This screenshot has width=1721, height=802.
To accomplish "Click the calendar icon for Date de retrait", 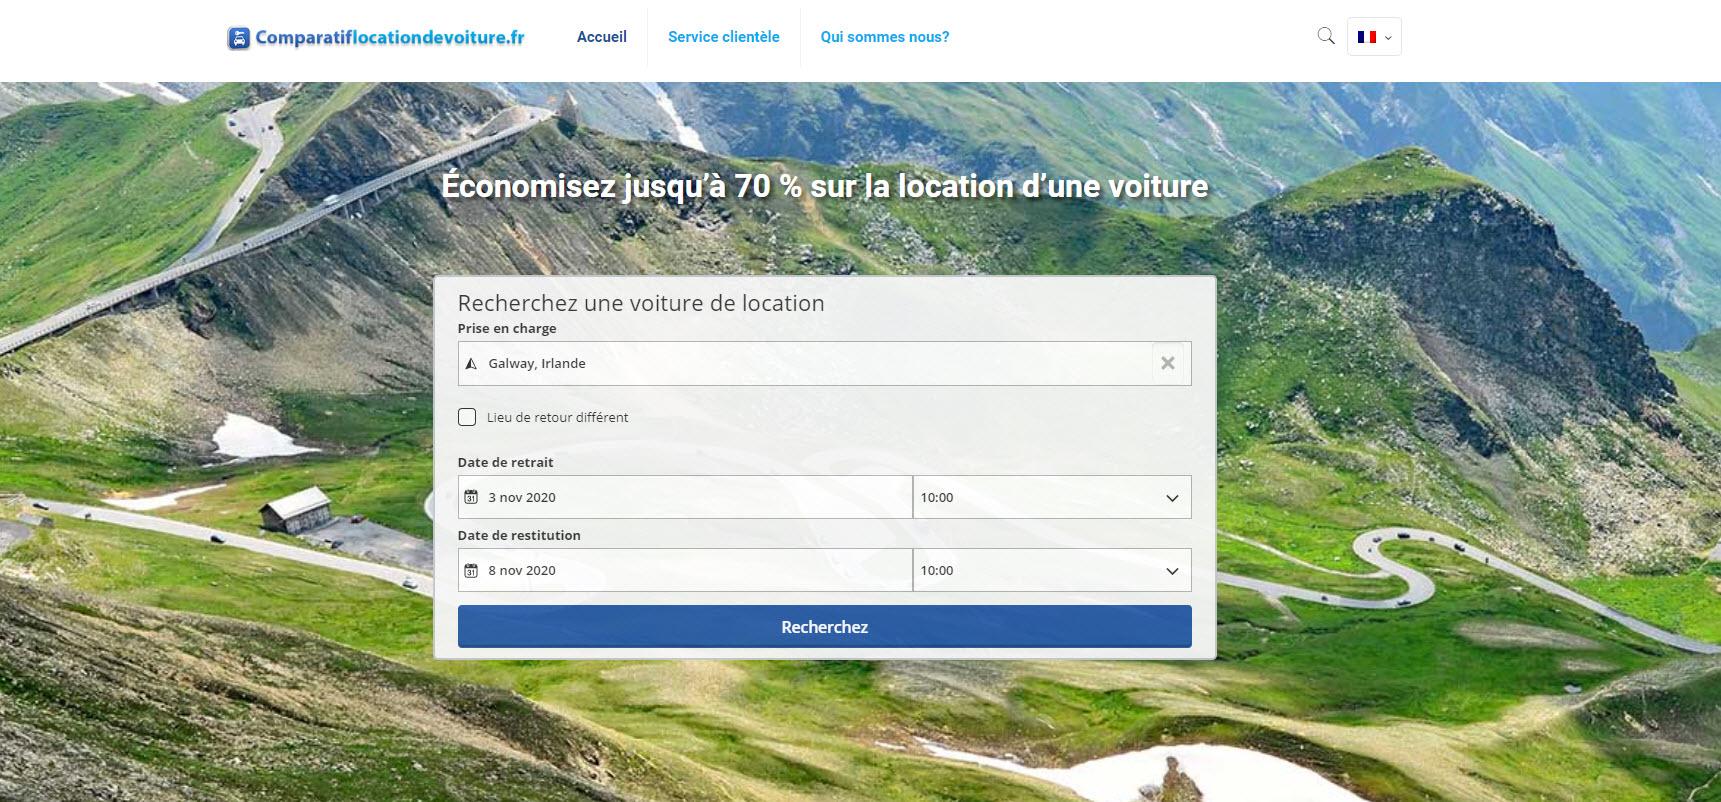I will (471, 497).
